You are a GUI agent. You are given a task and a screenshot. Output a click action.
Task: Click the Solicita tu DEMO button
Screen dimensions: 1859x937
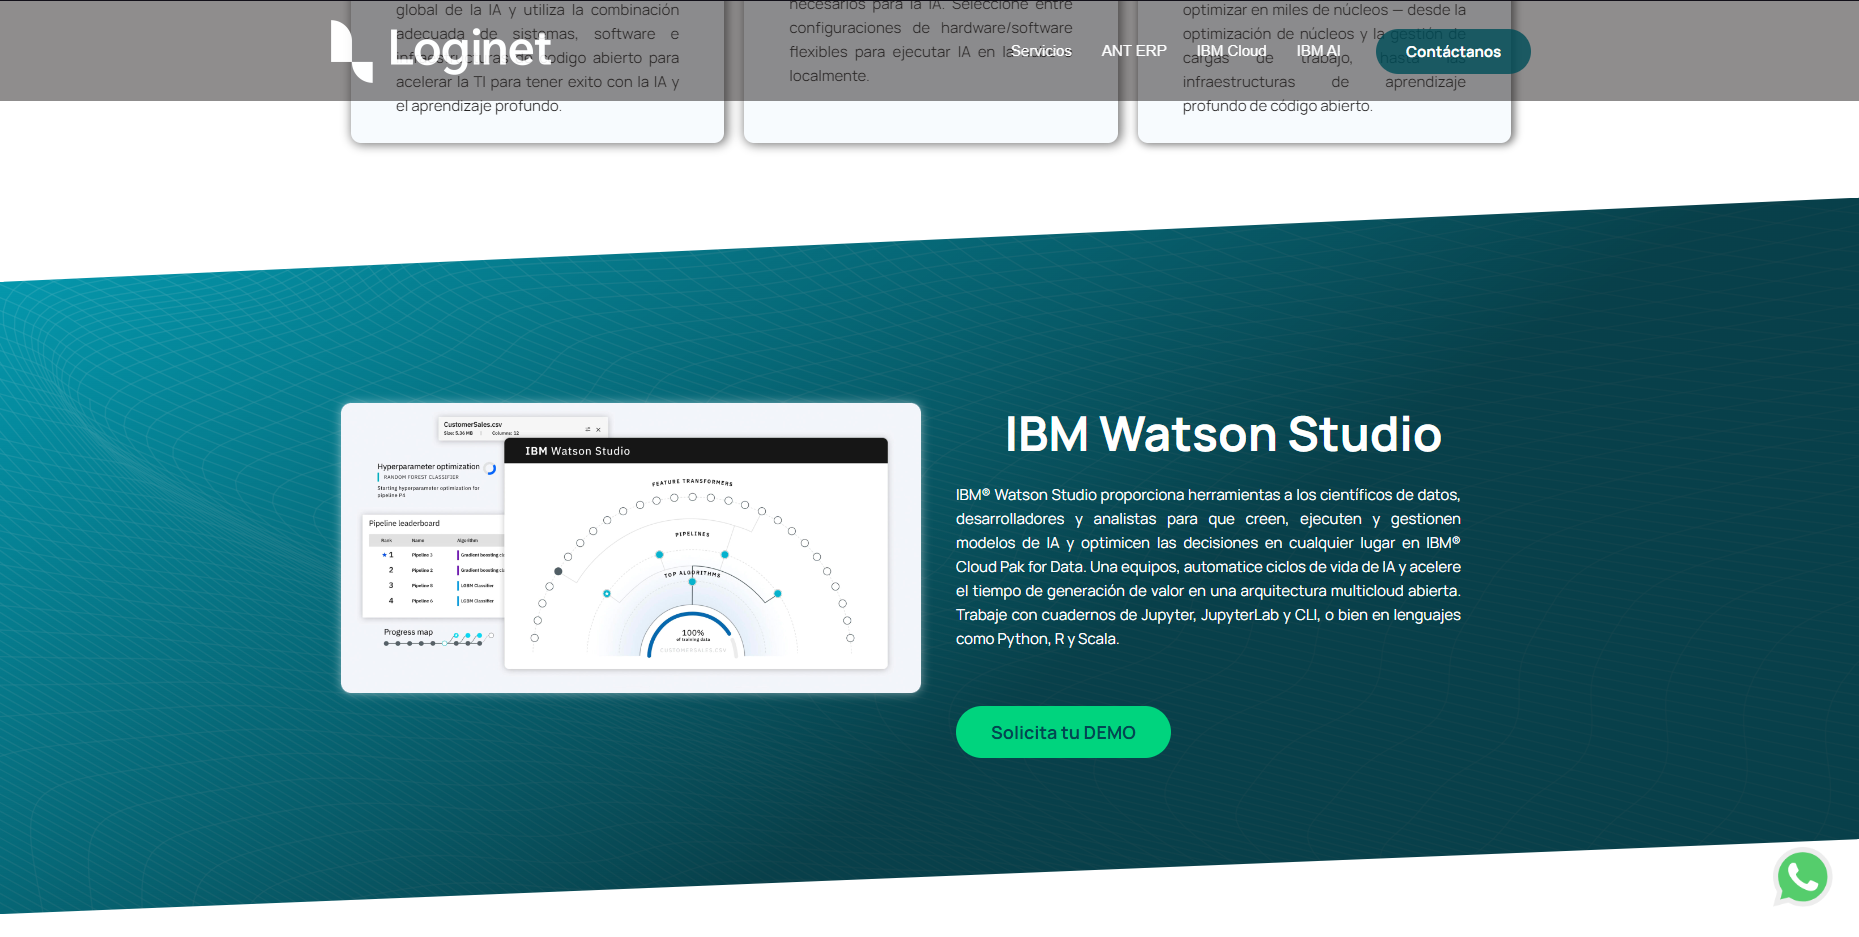[x=1063, y=732]
